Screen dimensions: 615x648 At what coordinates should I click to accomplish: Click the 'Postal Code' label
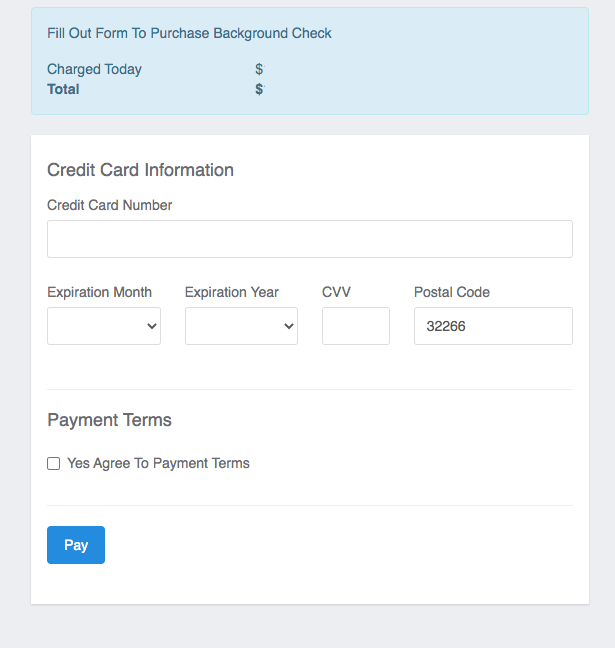[x=452, y=292]
